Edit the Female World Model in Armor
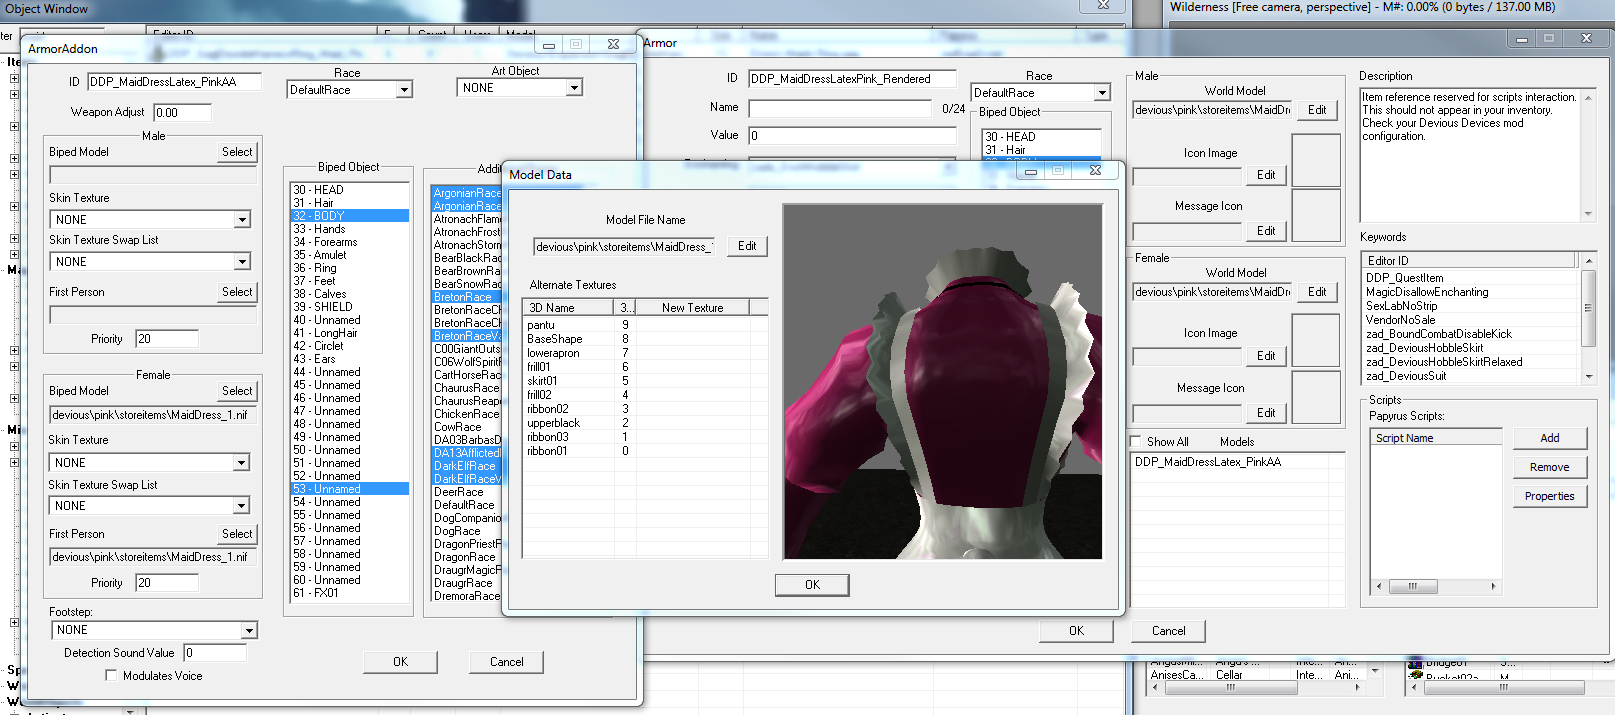Screen dimensions: 1615x715 tap(1317, 292)
